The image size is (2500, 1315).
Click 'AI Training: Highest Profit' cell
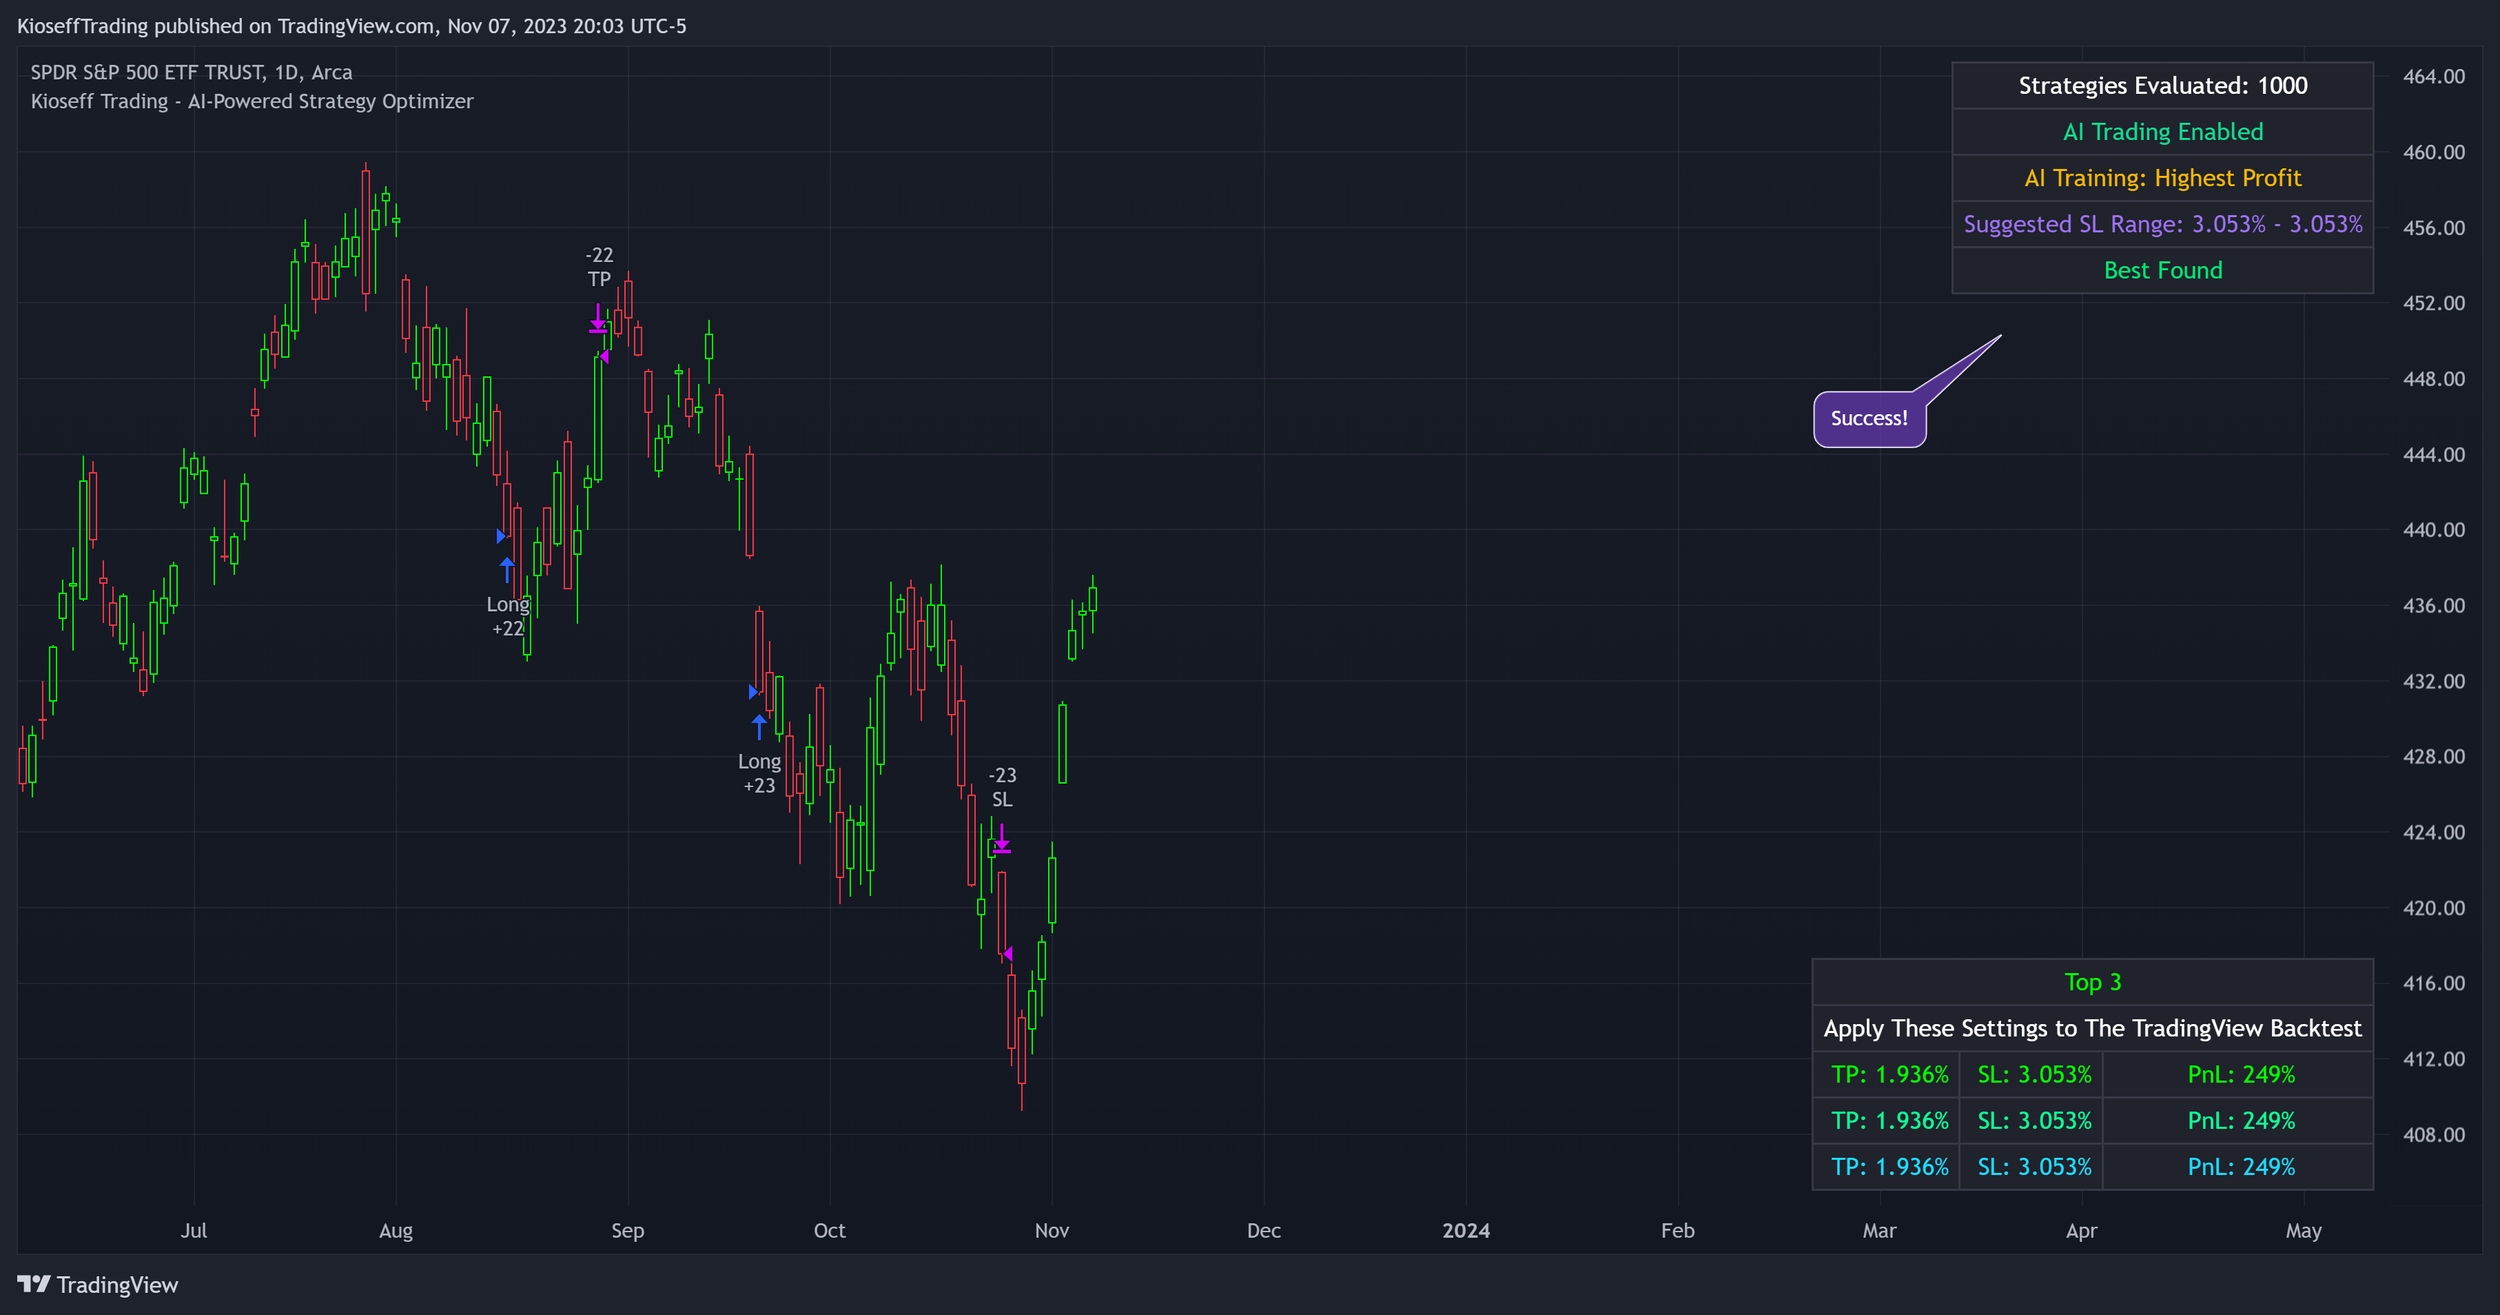pos(2162,178)
